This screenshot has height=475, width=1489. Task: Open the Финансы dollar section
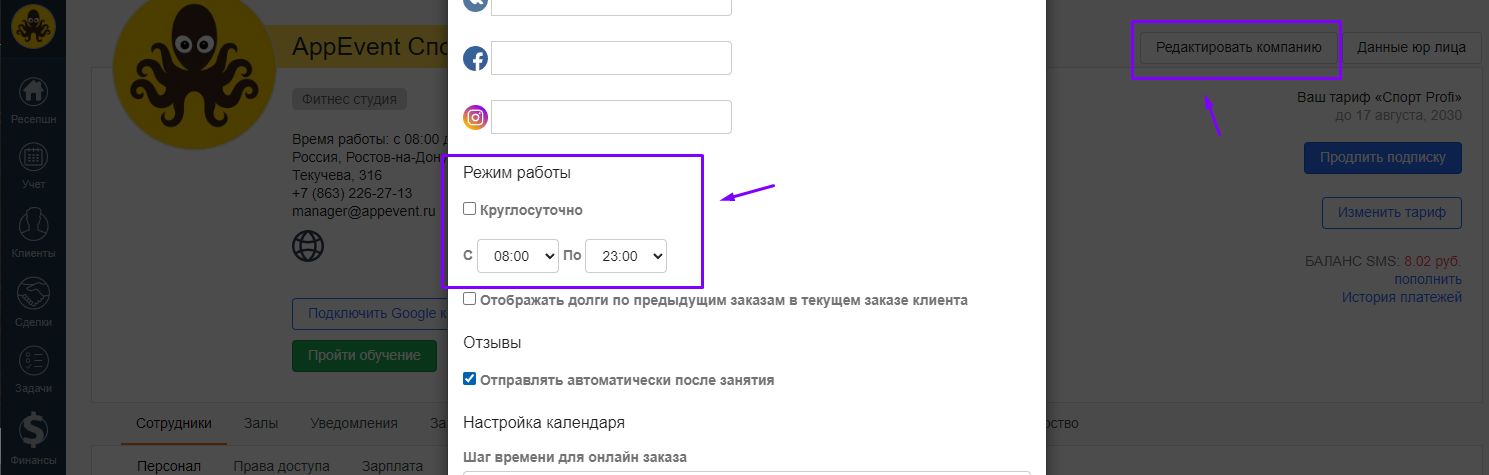click(33, 436)
